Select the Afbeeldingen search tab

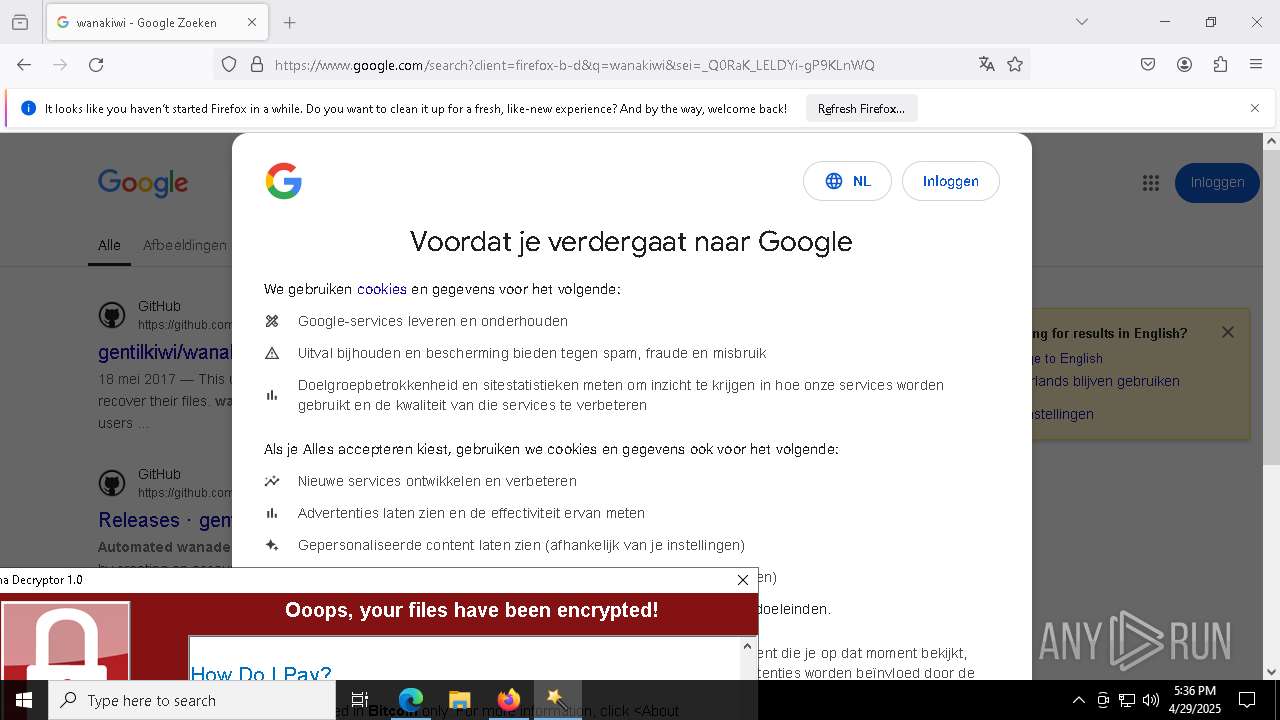pos(185,245)
